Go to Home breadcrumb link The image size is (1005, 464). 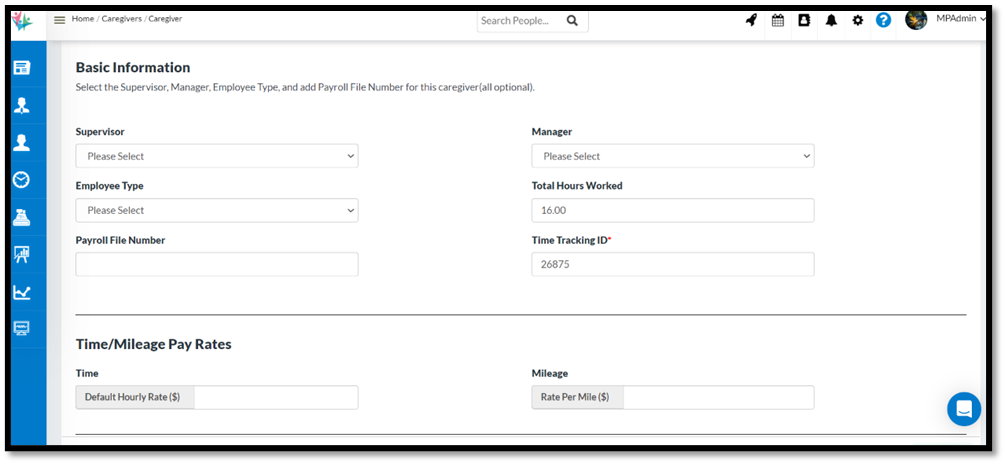82,19
